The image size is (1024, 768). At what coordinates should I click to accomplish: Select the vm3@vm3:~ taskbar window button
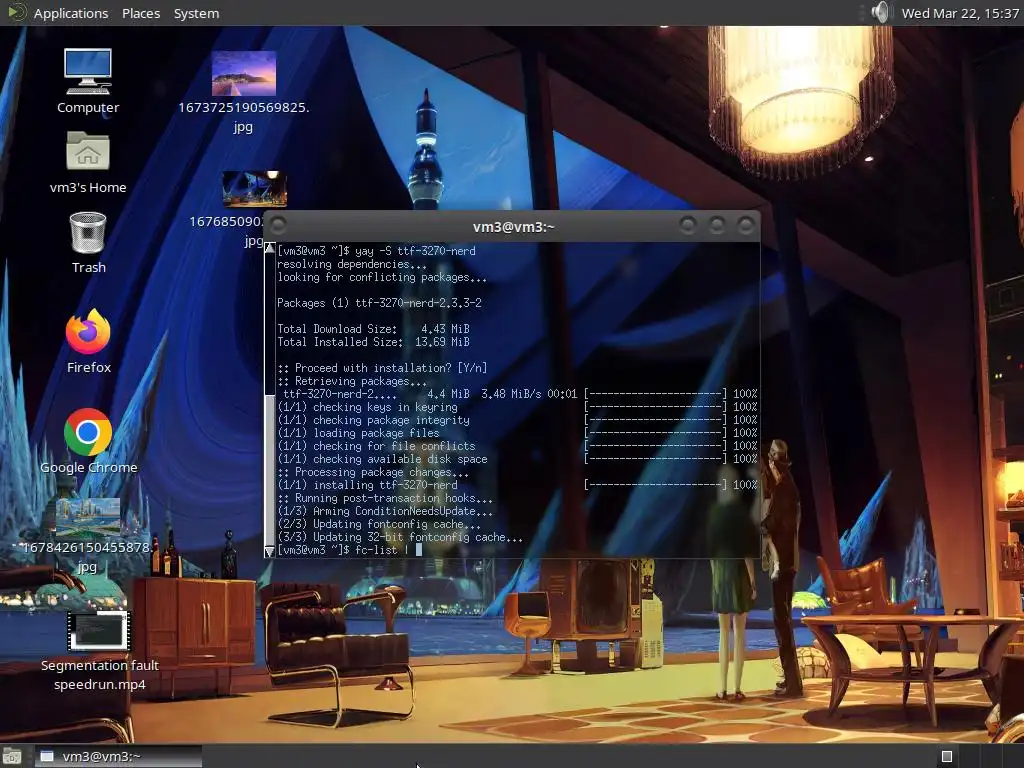pyautogui.click(x=118, y=756)
